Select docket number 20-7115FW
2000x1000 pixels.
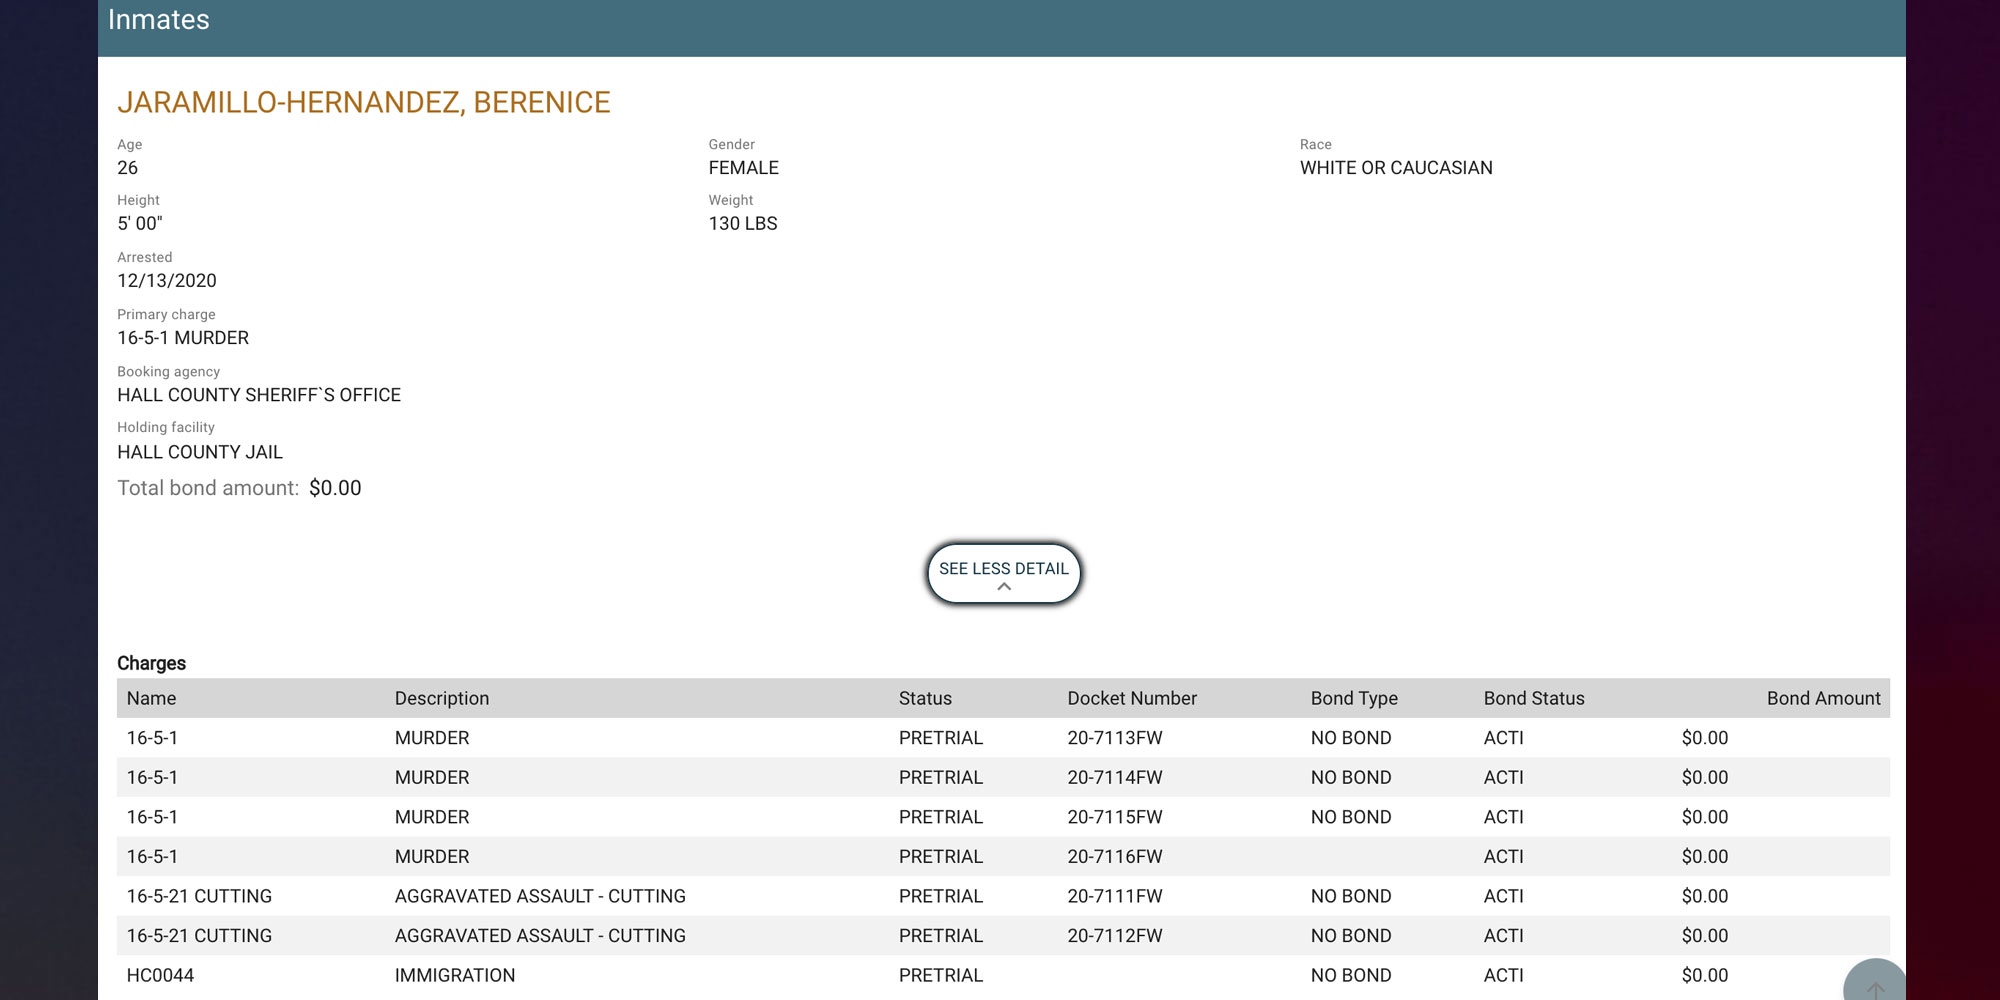tap(1115, 817)
